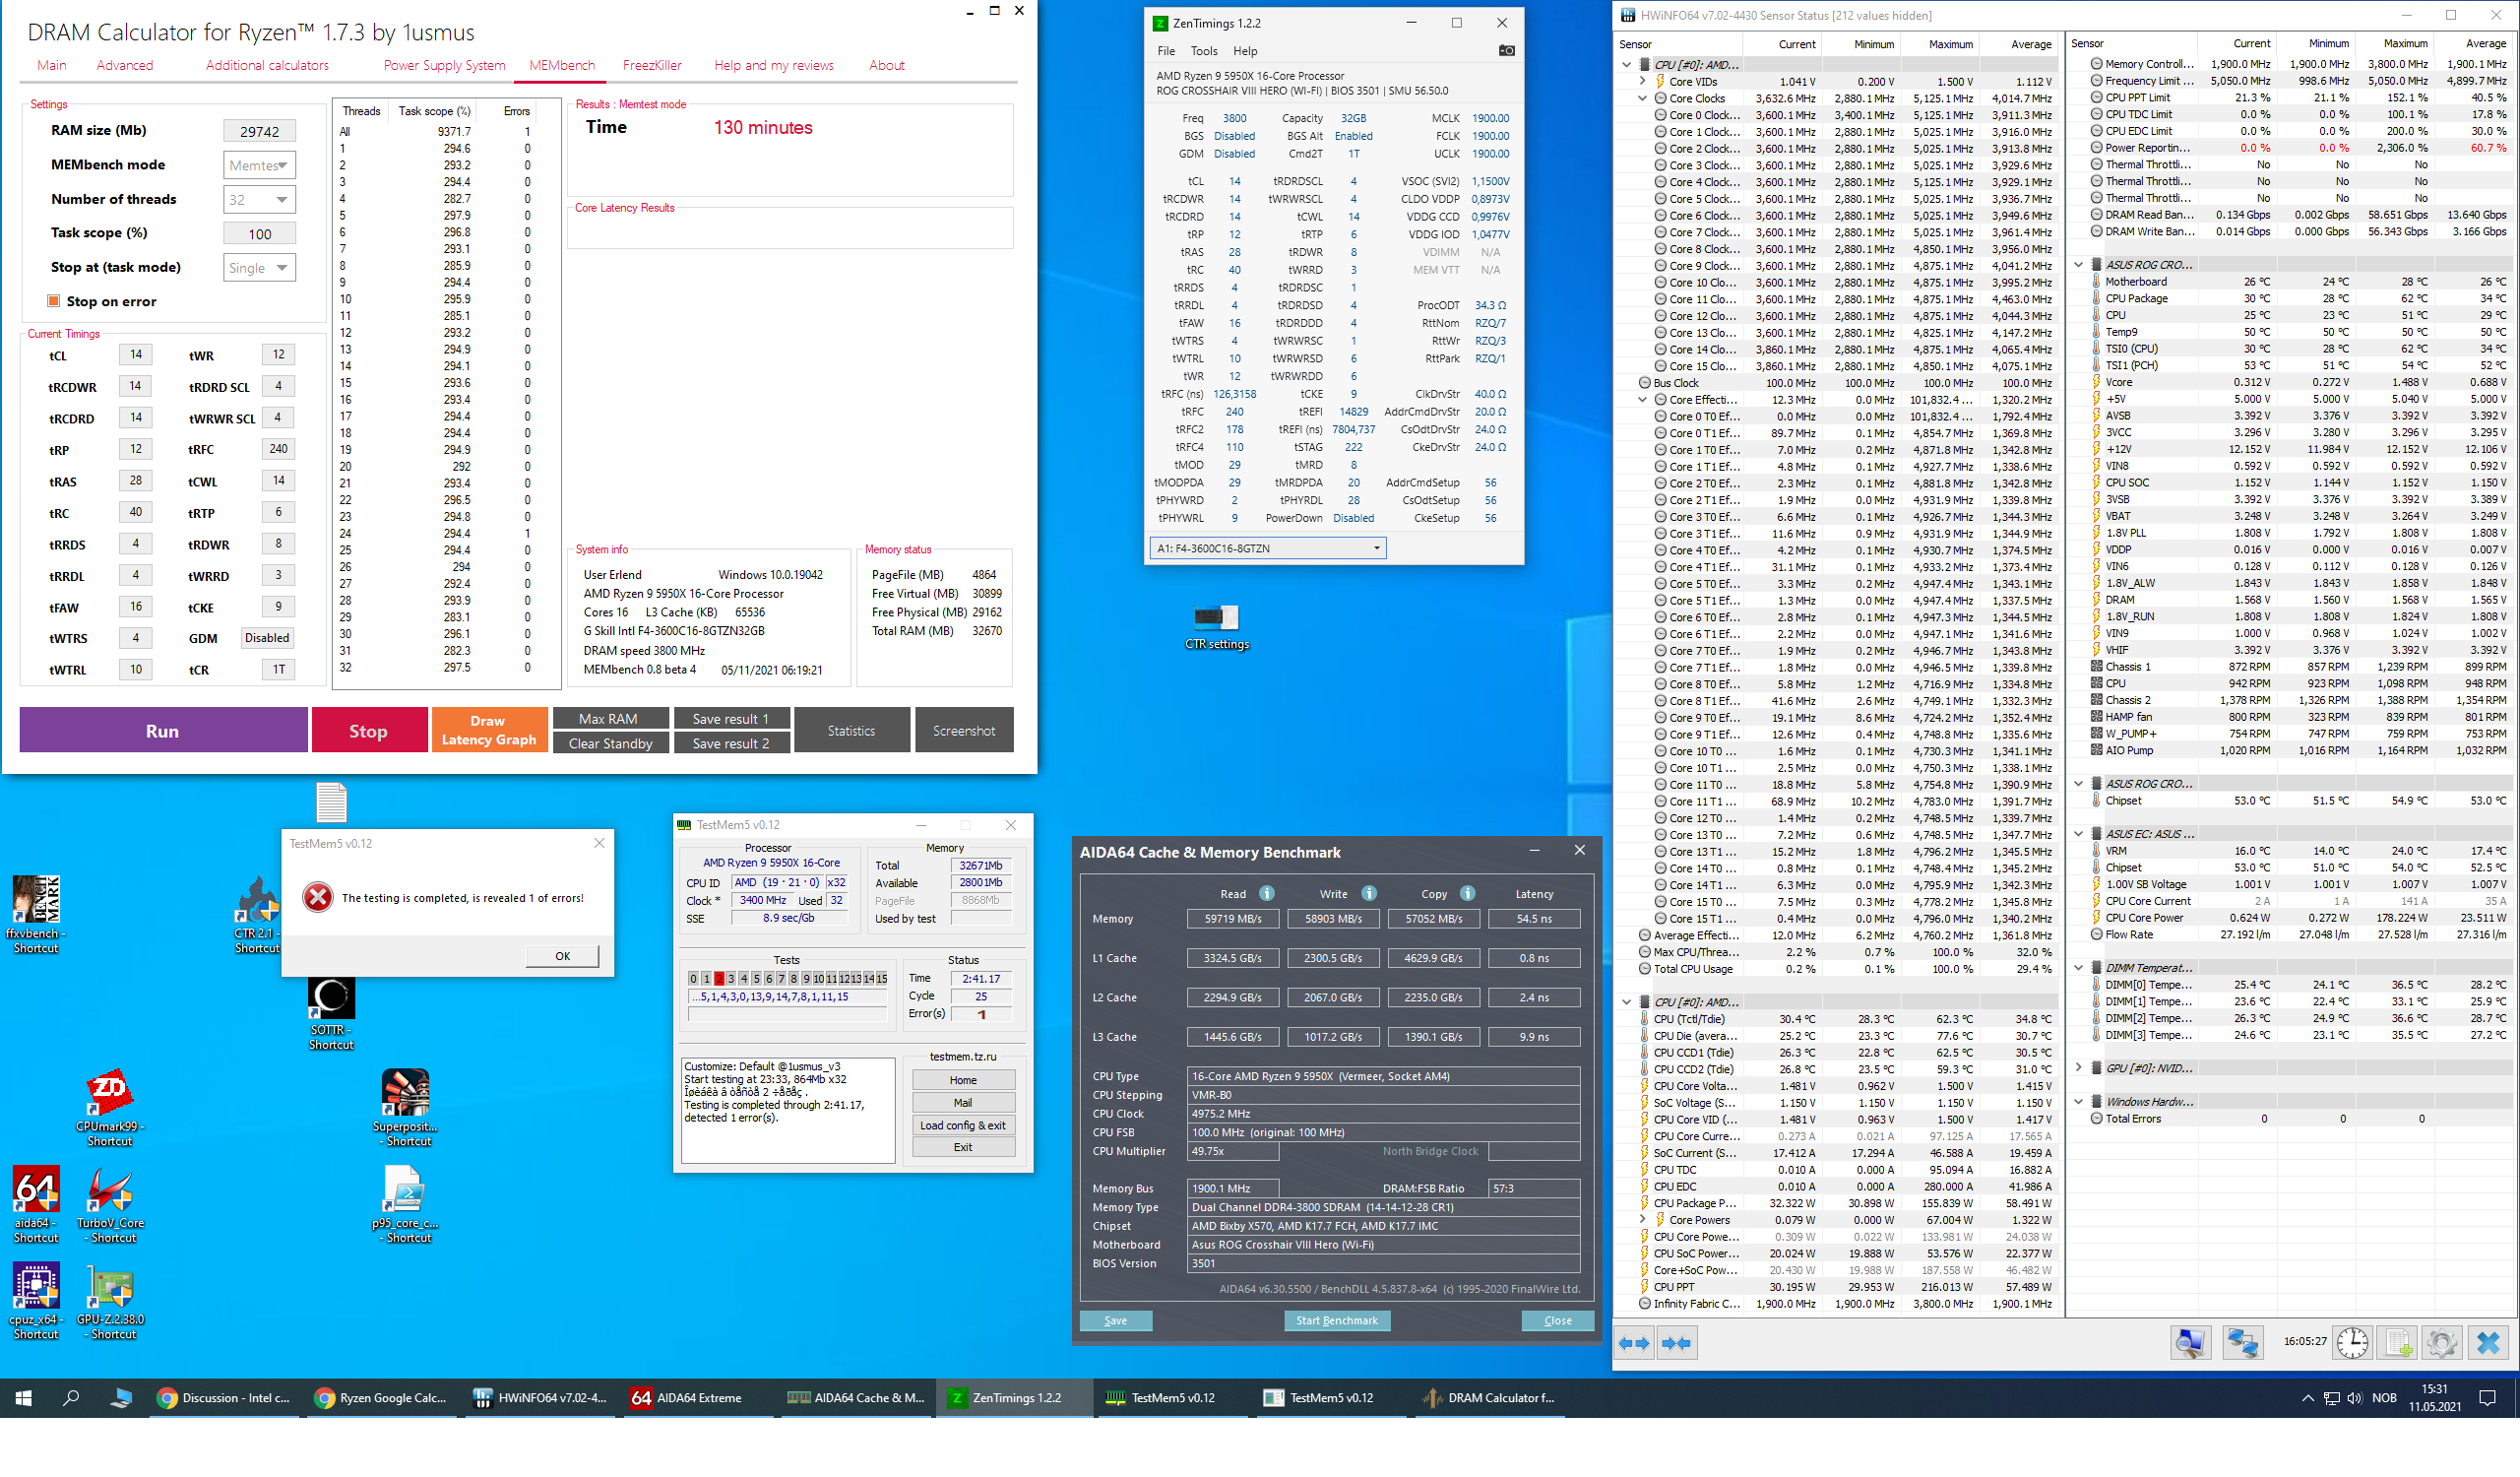Screen dimensions: 2520x1477
Task: Open the taskbar notification center icon
Action: click(2488, 1398)
